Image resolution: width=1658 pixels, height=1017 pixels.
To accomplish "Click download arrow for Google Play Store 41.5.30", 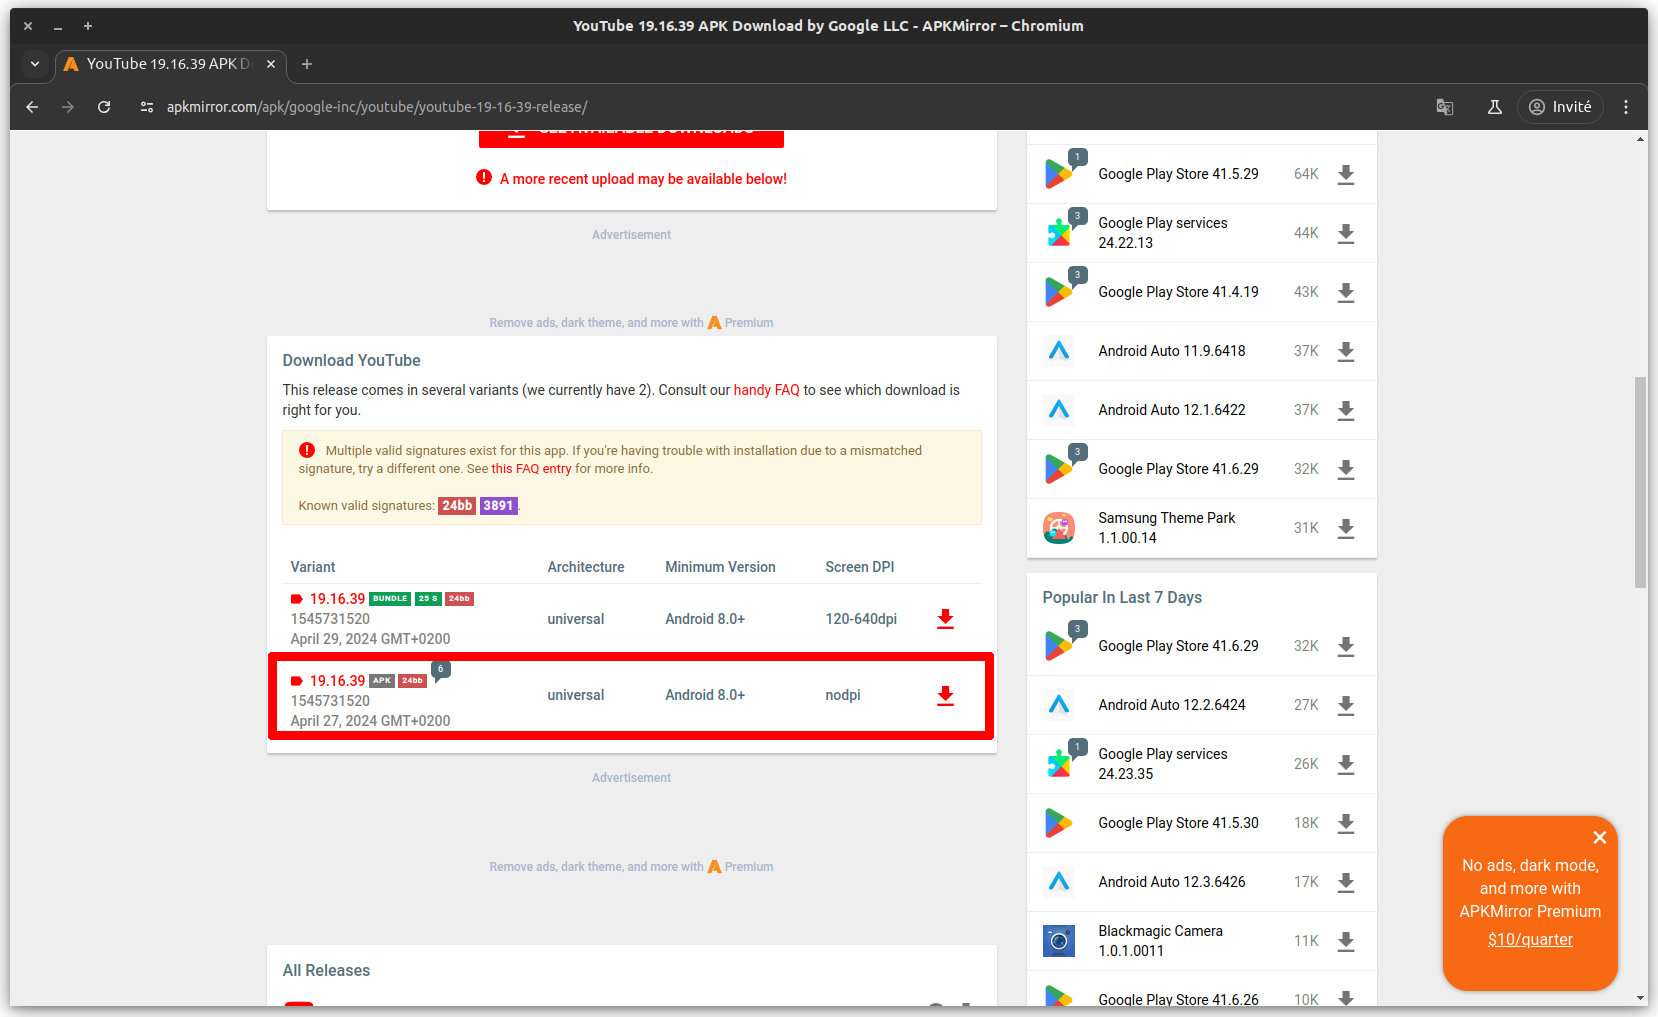I will (1346, 823).
